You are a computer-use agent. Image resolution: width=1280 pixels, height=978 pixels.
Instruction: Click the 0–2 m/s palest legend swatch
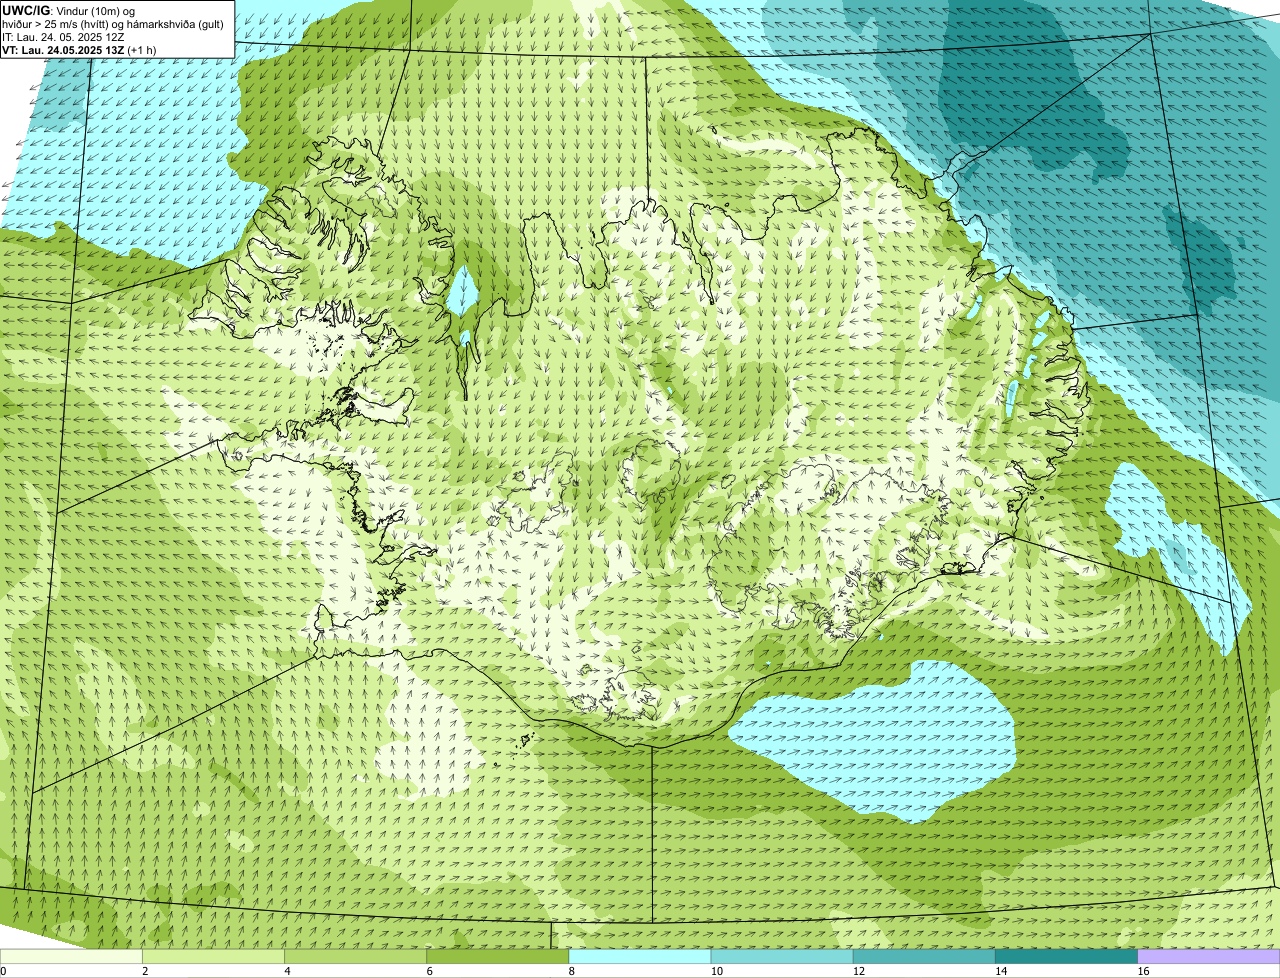pos(71,956)
